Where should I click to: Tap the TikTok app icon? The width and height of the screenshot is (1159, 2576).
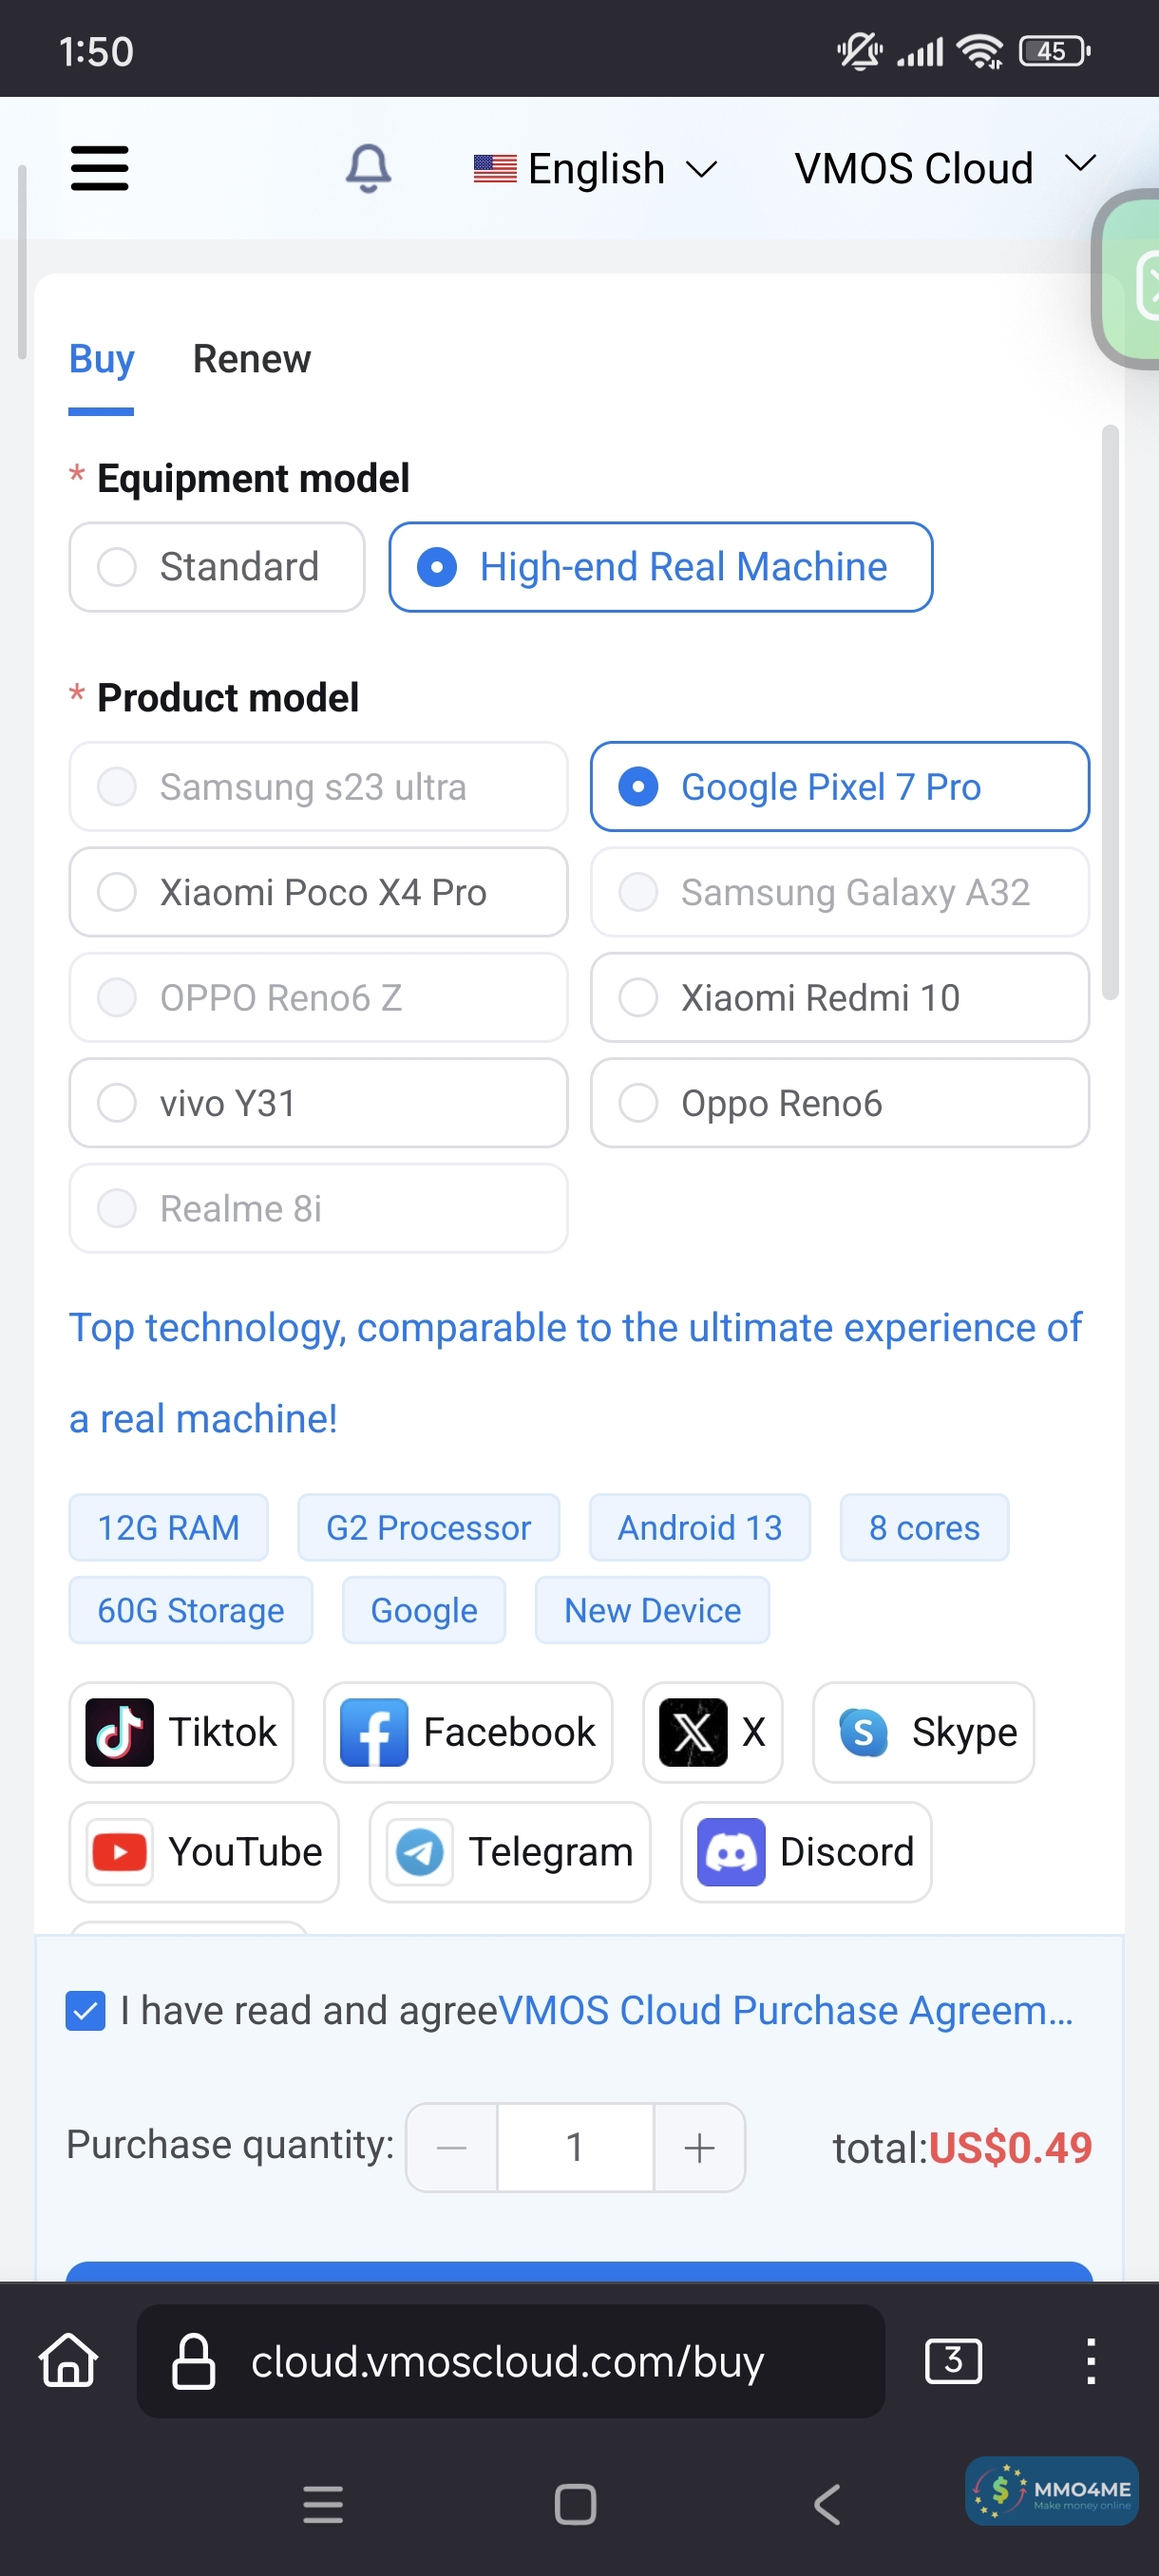[x=119, y=1732]
